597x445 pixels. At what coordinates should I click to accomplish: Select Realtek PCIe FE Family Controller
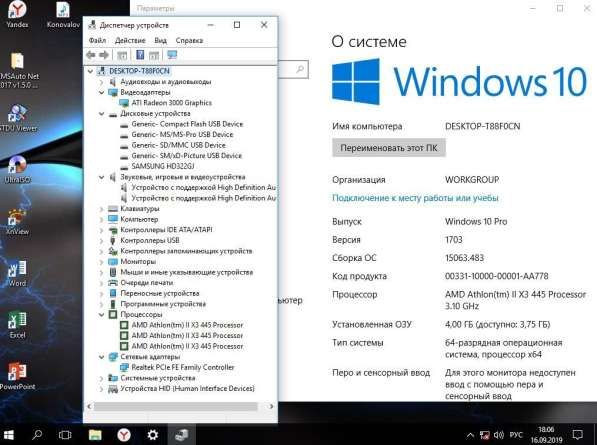[x=183, y=367]
